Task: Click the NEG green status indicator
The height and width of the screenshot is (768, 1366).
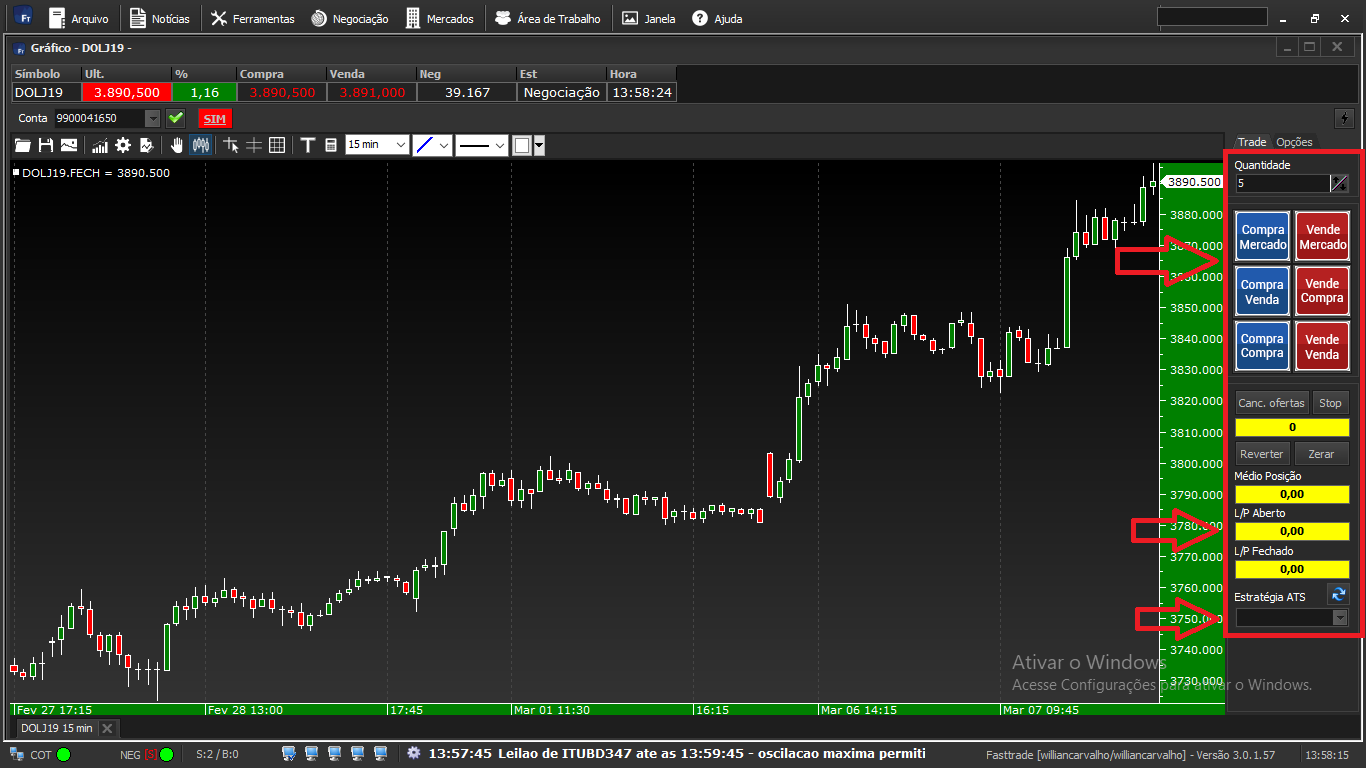Action: [167, 754]
